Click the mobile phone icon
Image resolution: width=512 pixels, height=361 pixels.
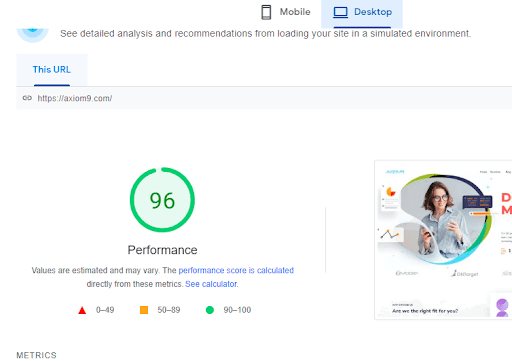[266, 12]
